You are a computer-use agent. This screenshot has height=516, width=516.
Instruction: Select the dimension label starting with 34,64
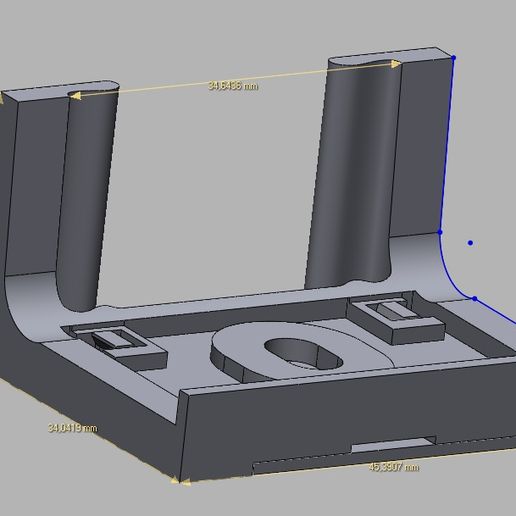coord(233,86)
